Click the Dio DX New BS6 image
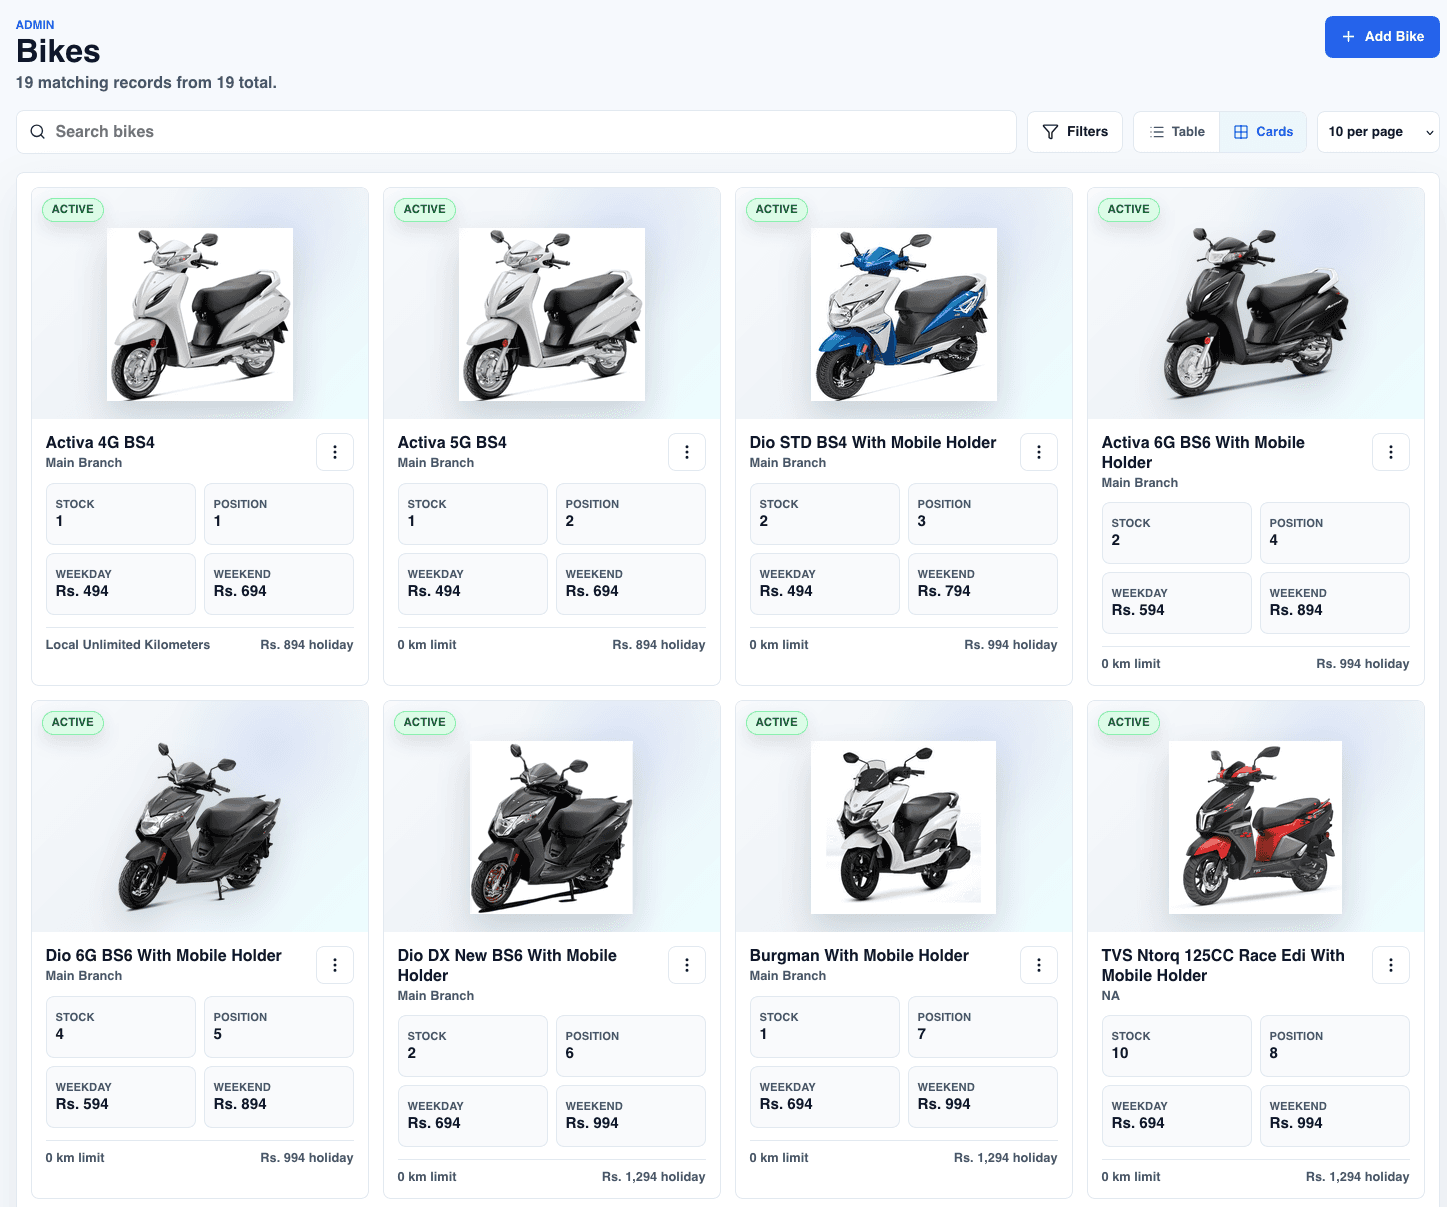 pos(552,827)
